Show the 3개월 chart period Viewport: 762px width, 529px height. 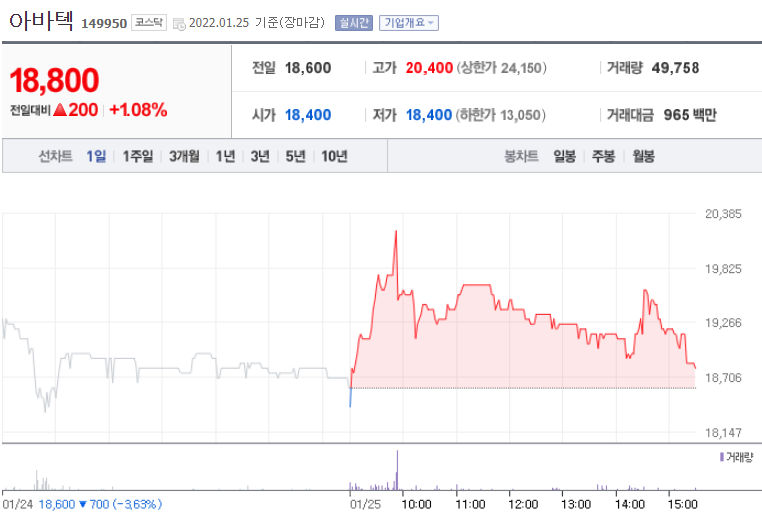coord(184,156)
